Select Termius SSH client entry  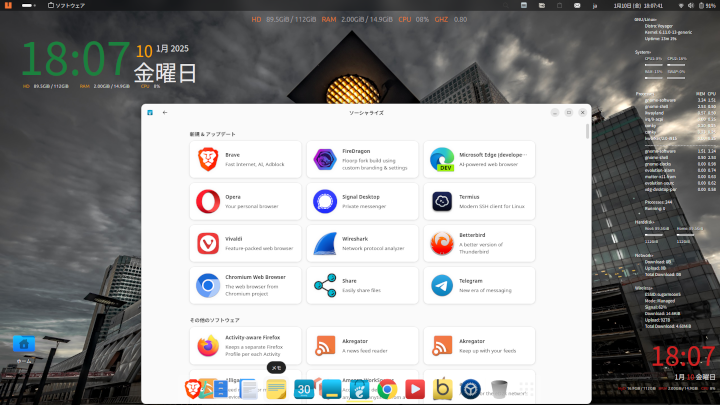pos(479,201)
